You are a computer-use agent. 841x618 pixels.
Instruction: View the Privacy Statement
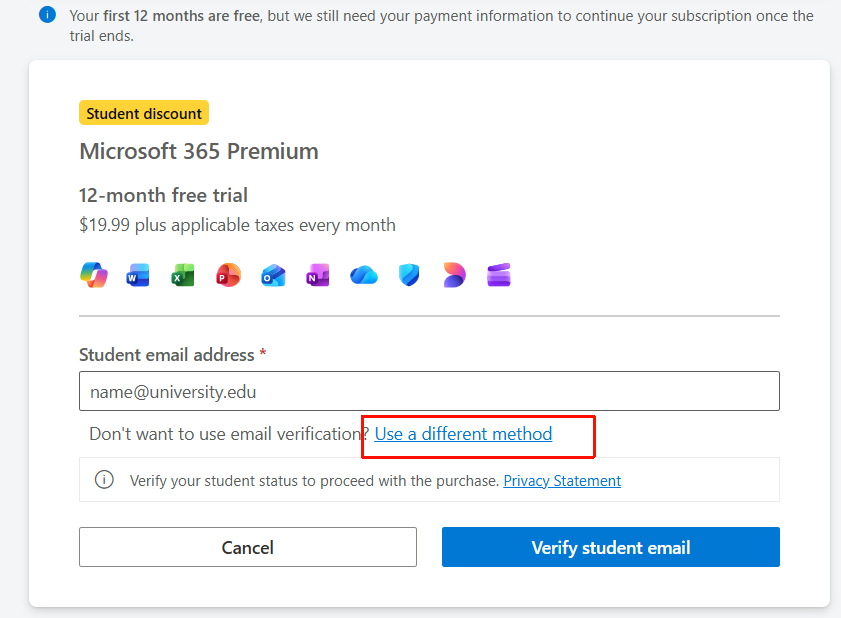coord(561,480)
